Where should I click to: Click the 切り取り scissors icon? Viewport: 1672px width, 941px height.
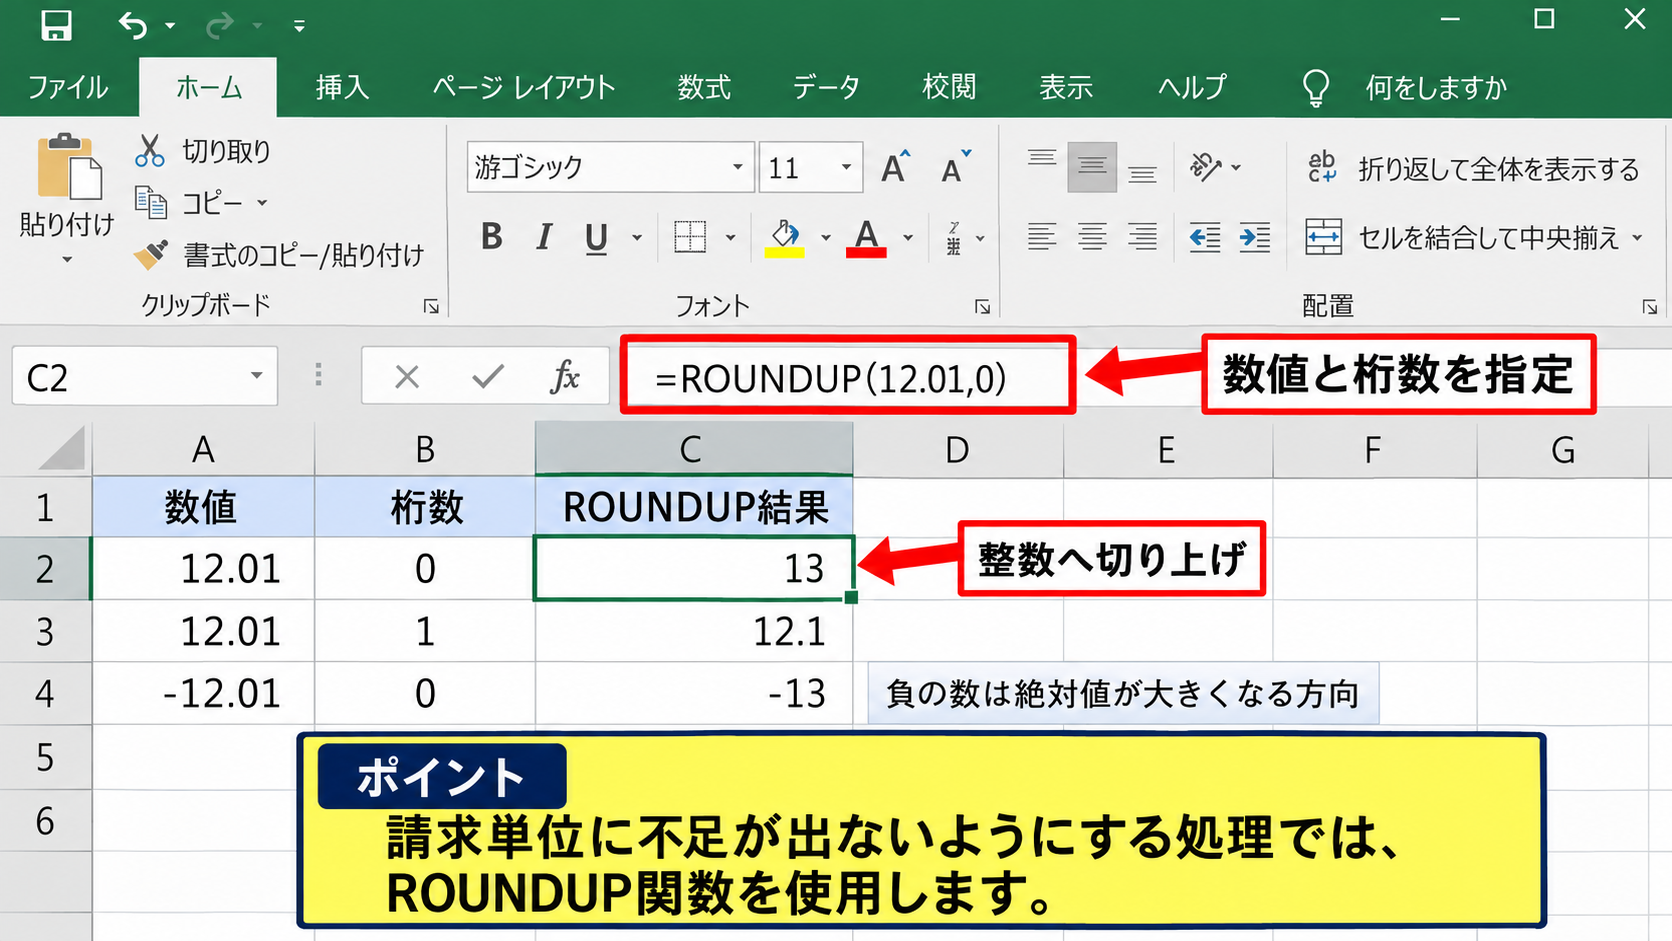(150, 151)
